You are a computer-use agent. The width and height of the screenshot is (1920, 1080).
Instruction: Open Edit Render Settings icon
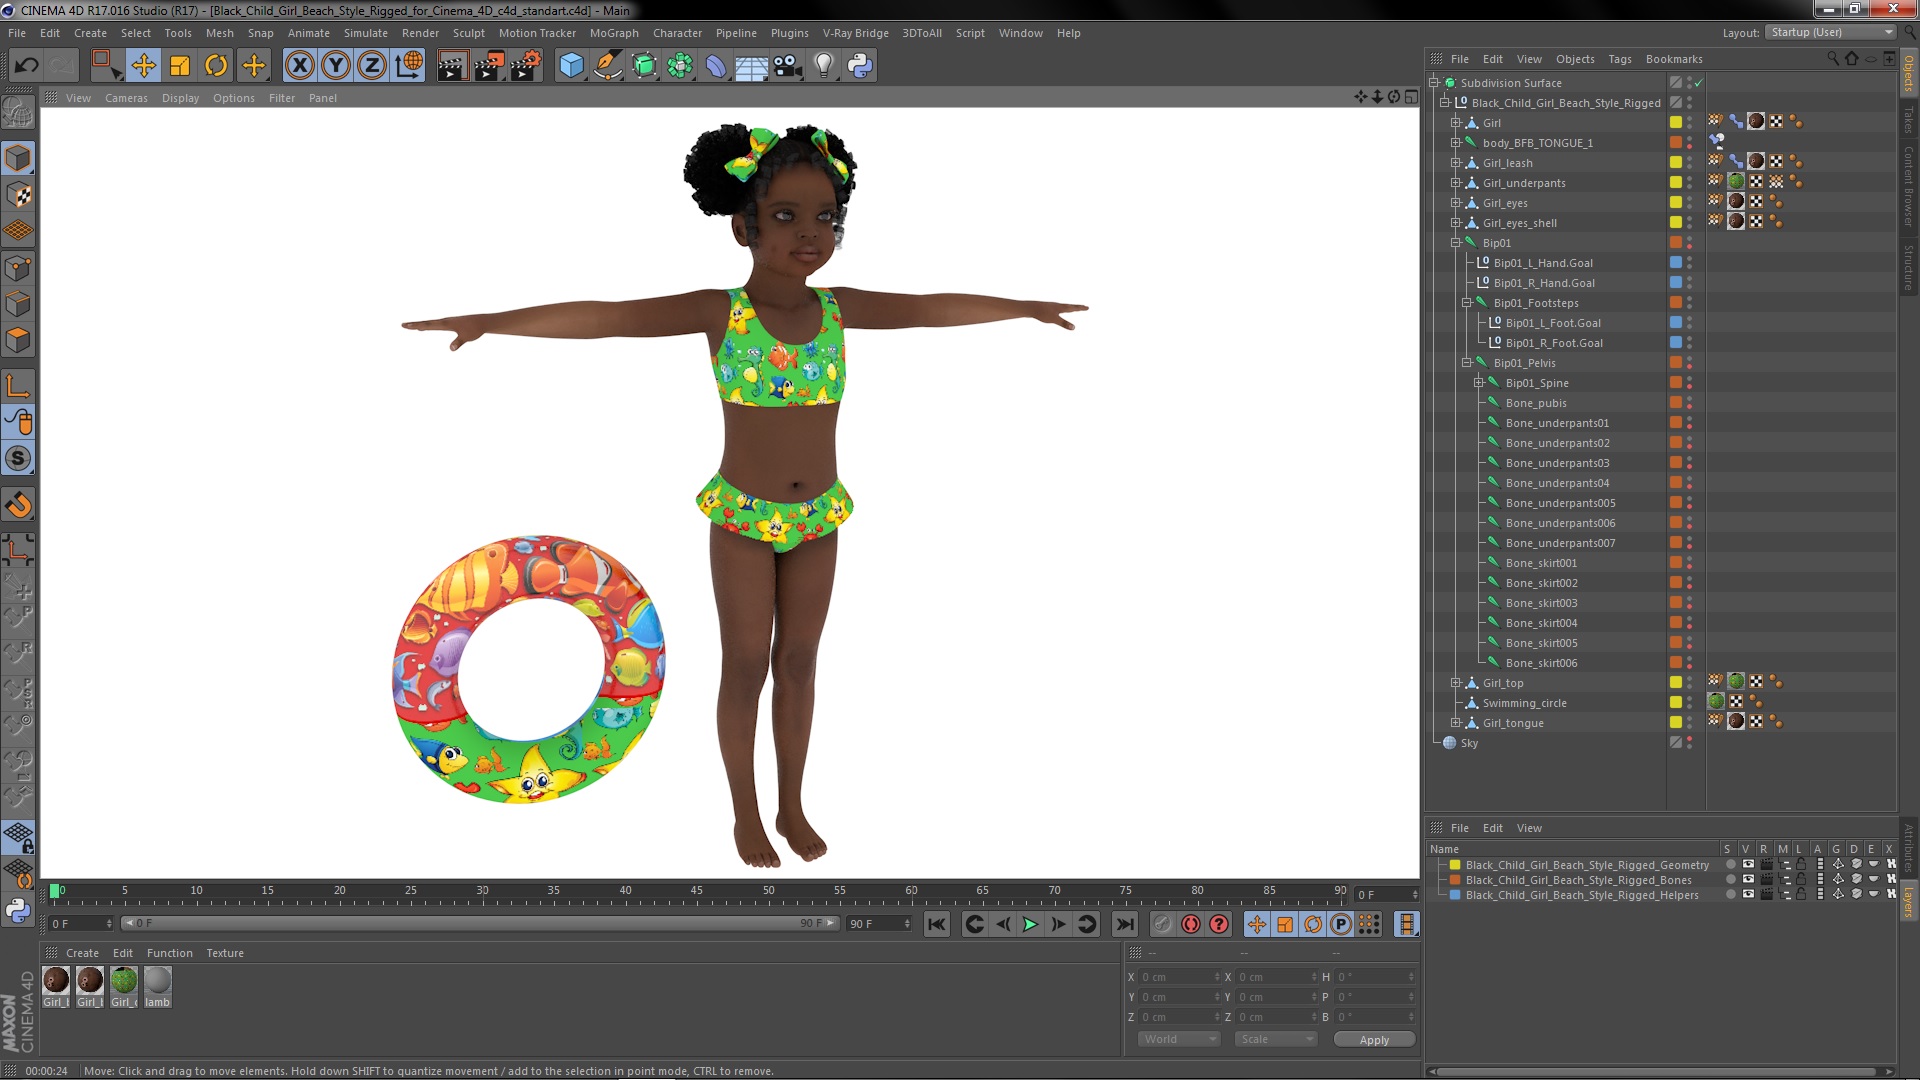525,66
